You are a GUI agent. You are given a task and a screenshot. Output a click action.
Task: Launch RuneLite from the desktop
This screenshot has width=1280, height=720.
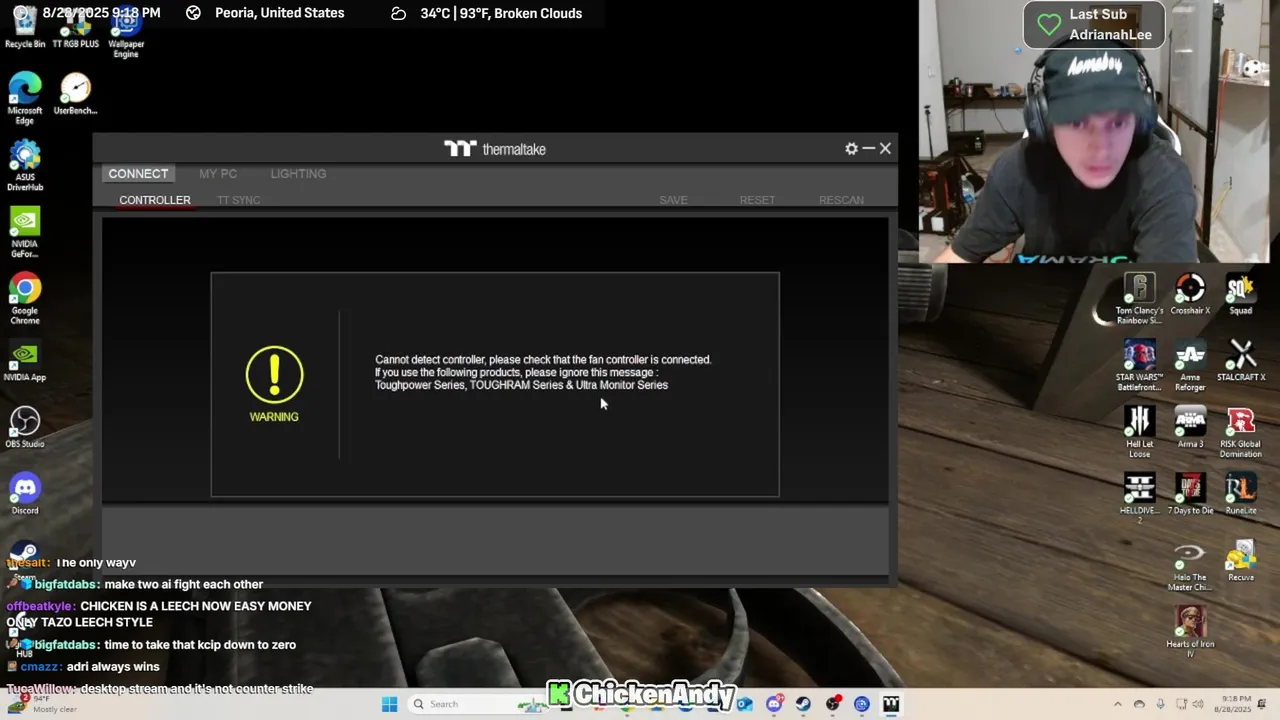pos(1240,494)
